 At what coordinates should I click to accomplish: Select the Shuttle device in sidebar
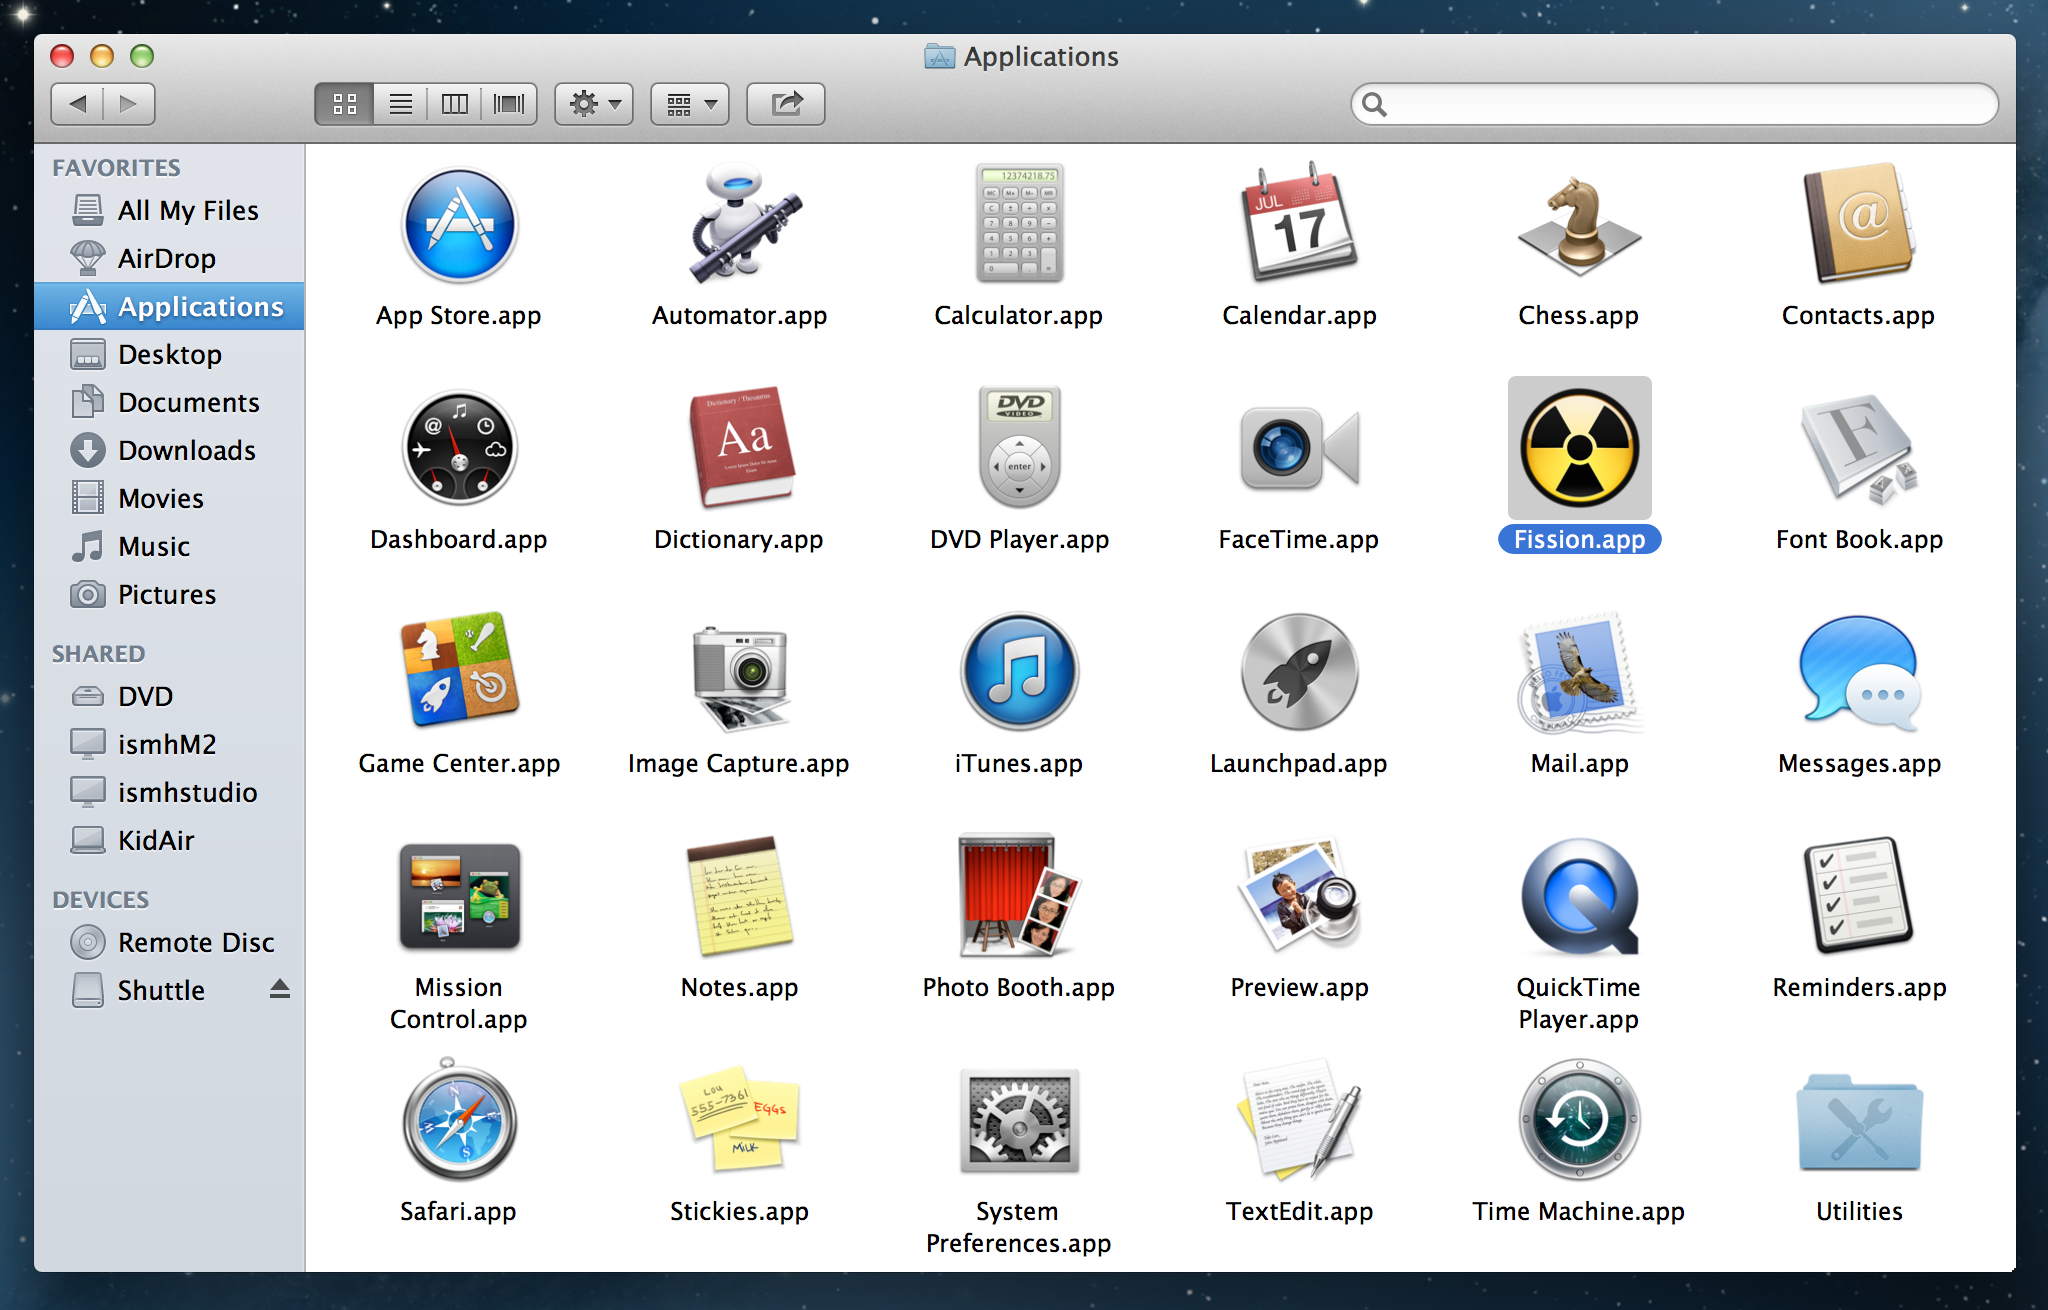pos(169,990)
